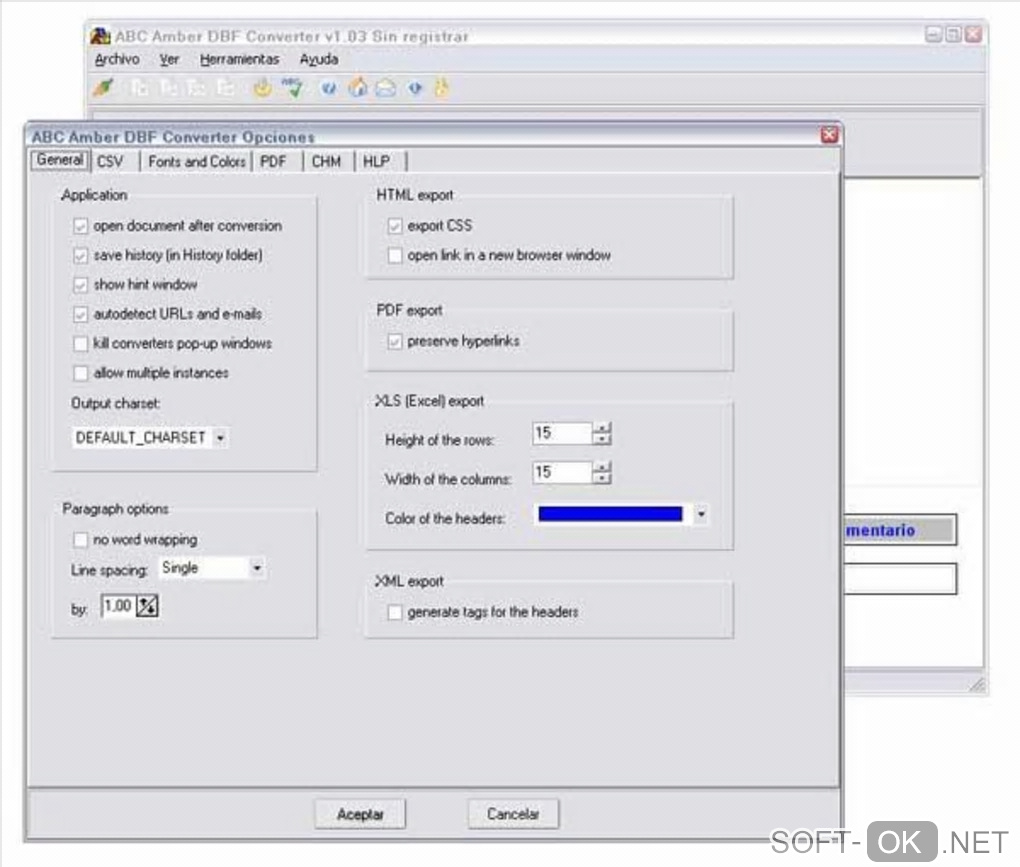The image size is (1020, 867).
Task: Uncheck show hint window option
Action: coord(80,285)
